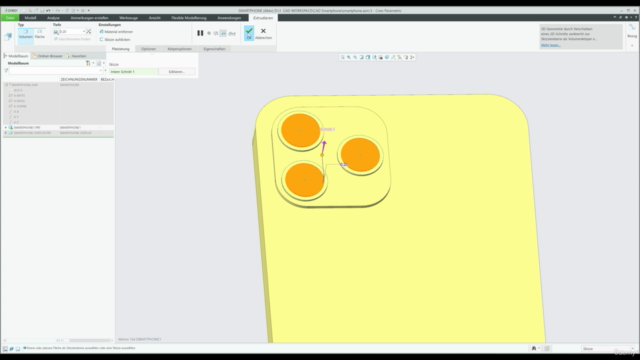Screen dimensions: 640x360
Task: Open the view manager icon
Action: 380,58
